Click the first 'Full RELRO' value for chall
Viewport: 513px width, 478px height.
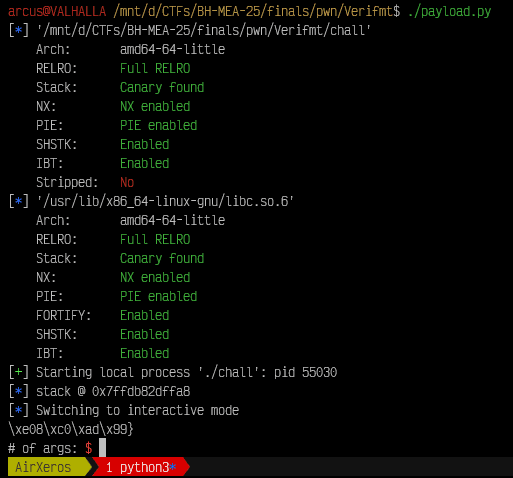155,69
